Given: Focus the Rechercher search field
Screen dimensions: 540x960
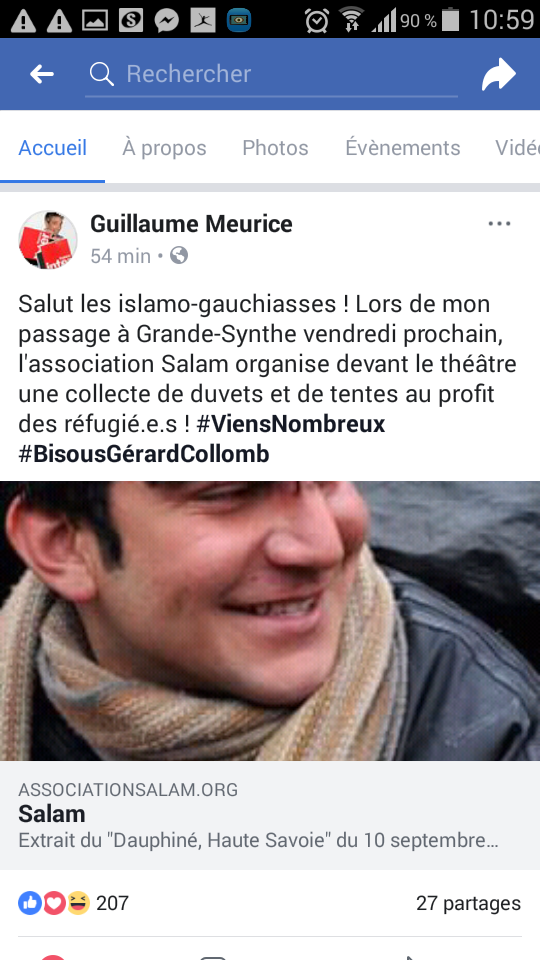Looking at the screenshot, I should click(x=271, y=75).
